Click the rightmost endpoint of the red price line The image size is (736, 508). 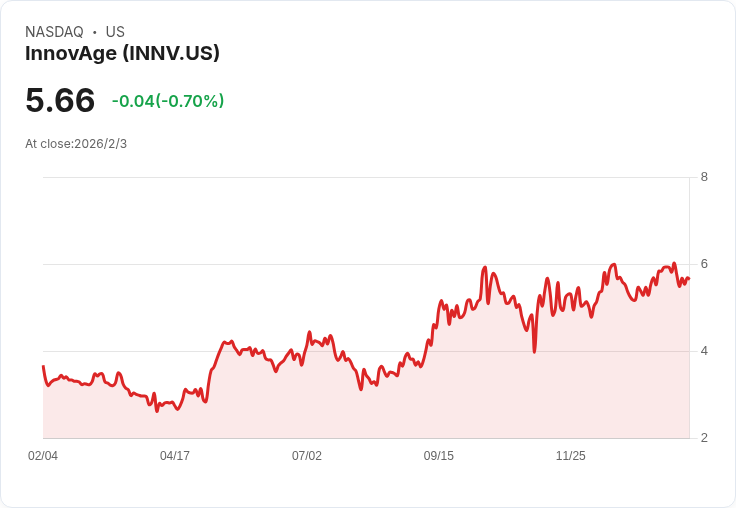[689, 279]
